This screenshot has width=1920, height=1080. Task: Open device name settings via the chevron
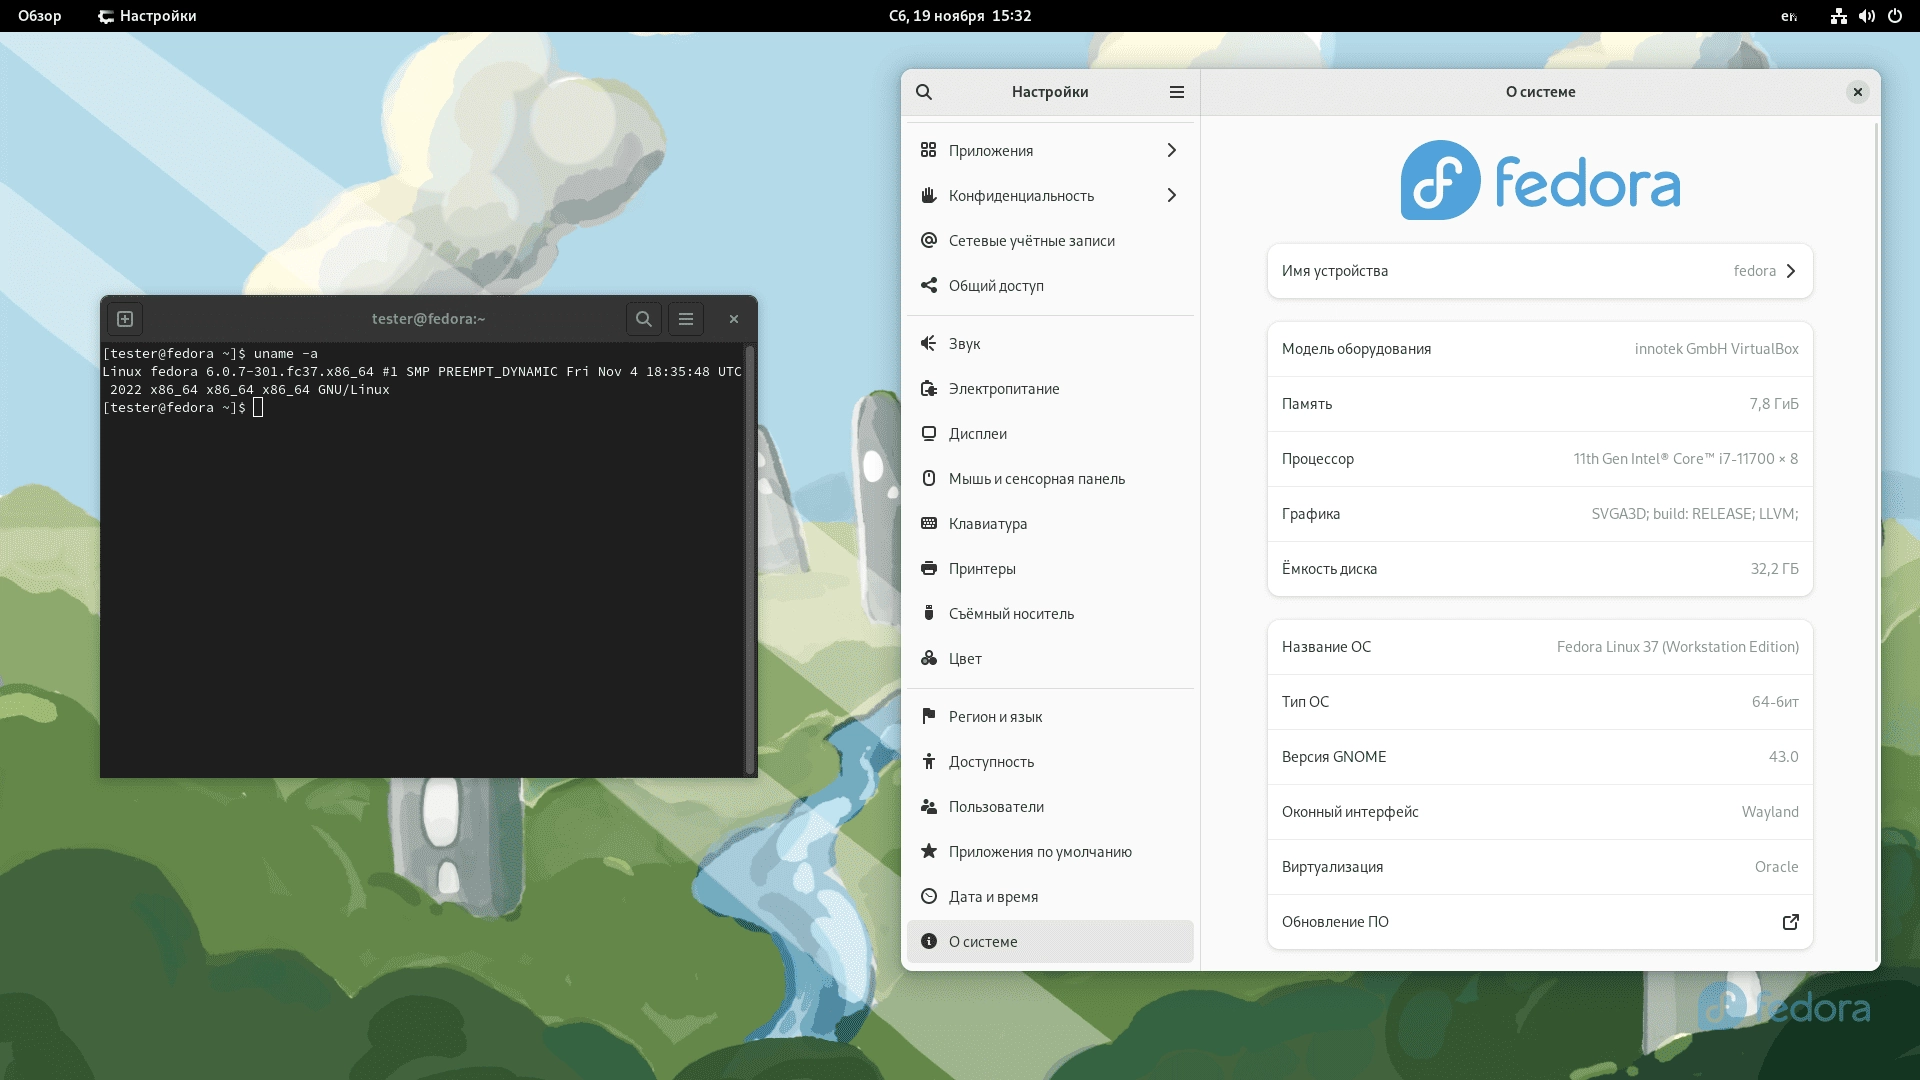point(1791,271)
